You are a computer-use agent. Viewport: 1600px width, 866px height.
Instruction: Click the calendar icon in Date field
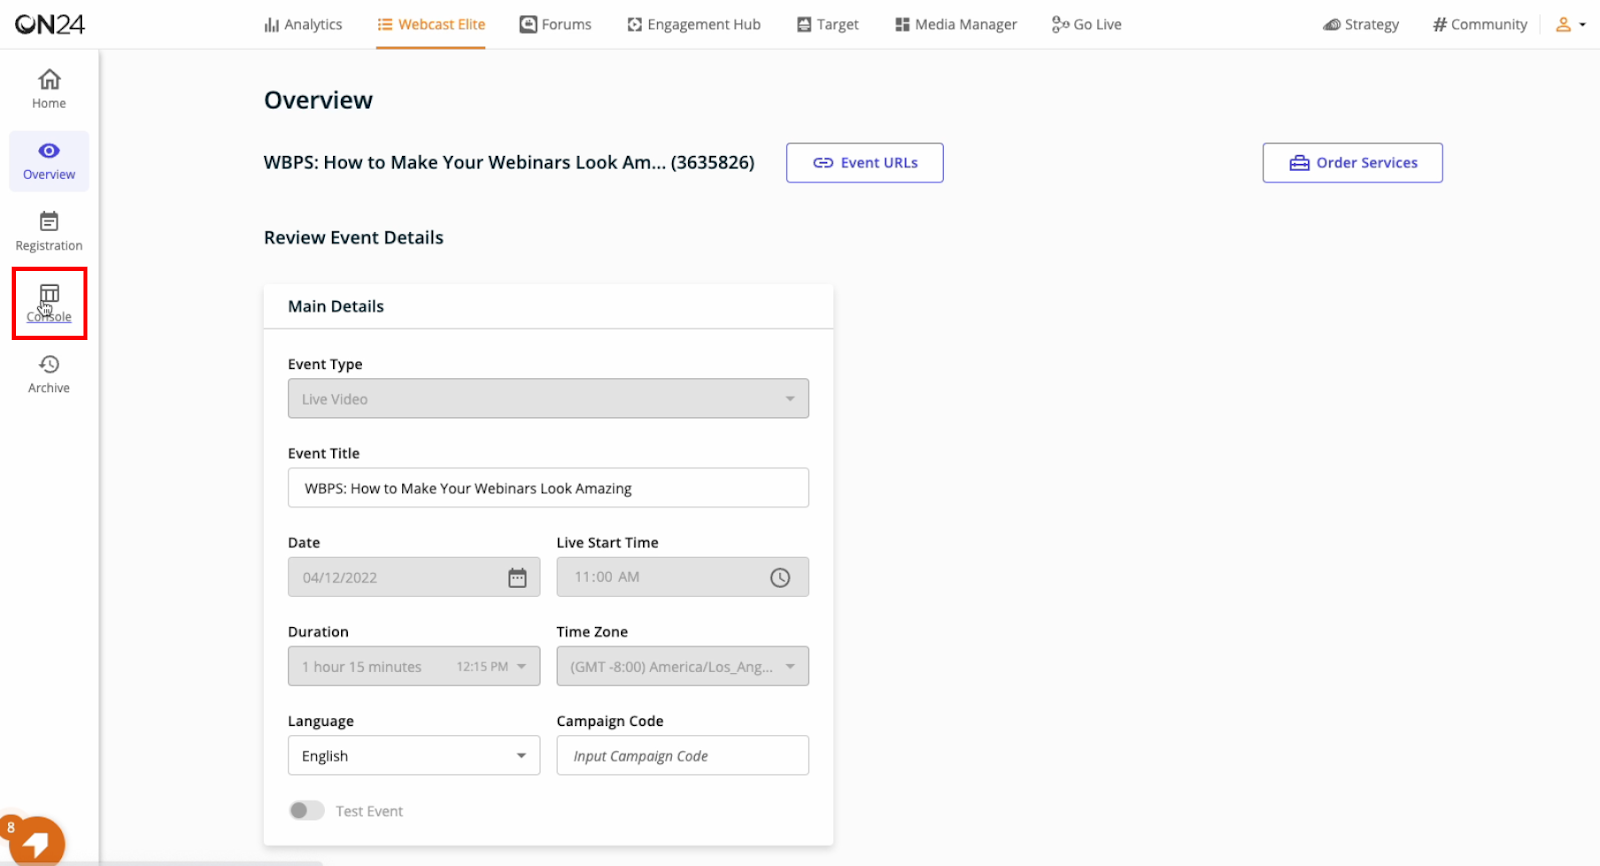[517, 578]
